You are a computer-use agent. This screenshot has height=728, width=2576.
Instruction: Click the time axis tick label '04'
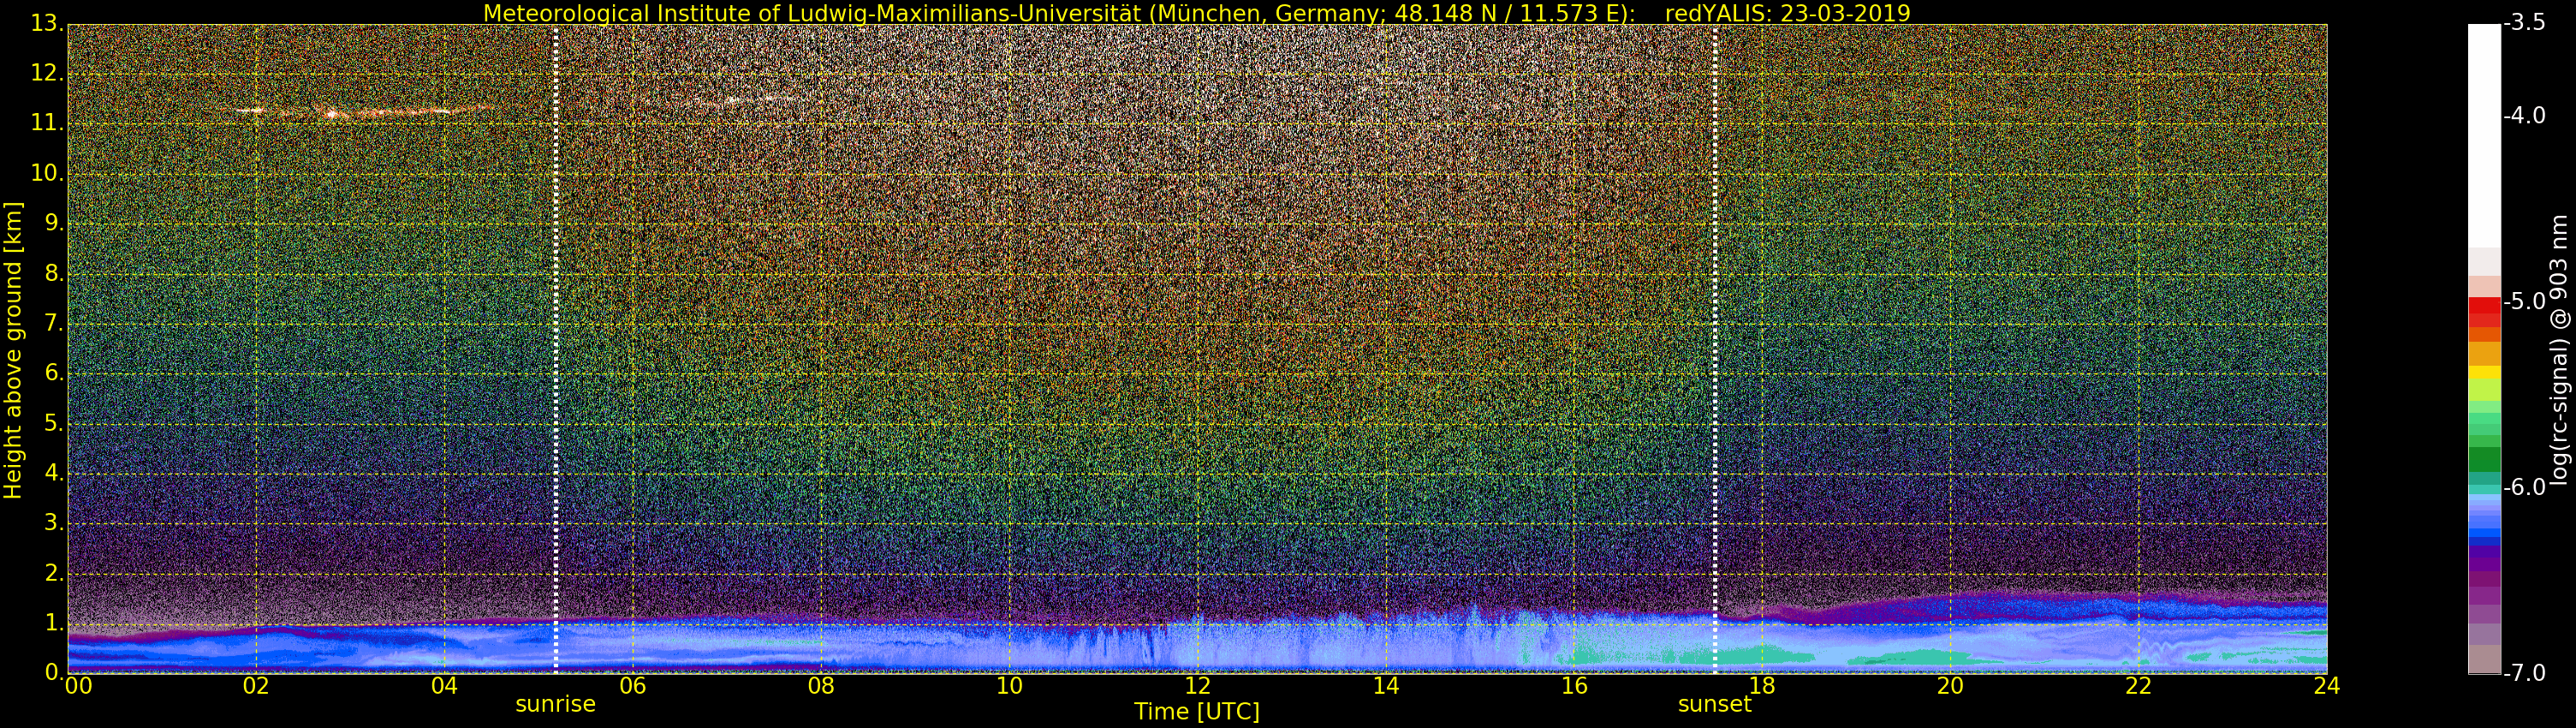pyautogui.click(x=444, y=686)
